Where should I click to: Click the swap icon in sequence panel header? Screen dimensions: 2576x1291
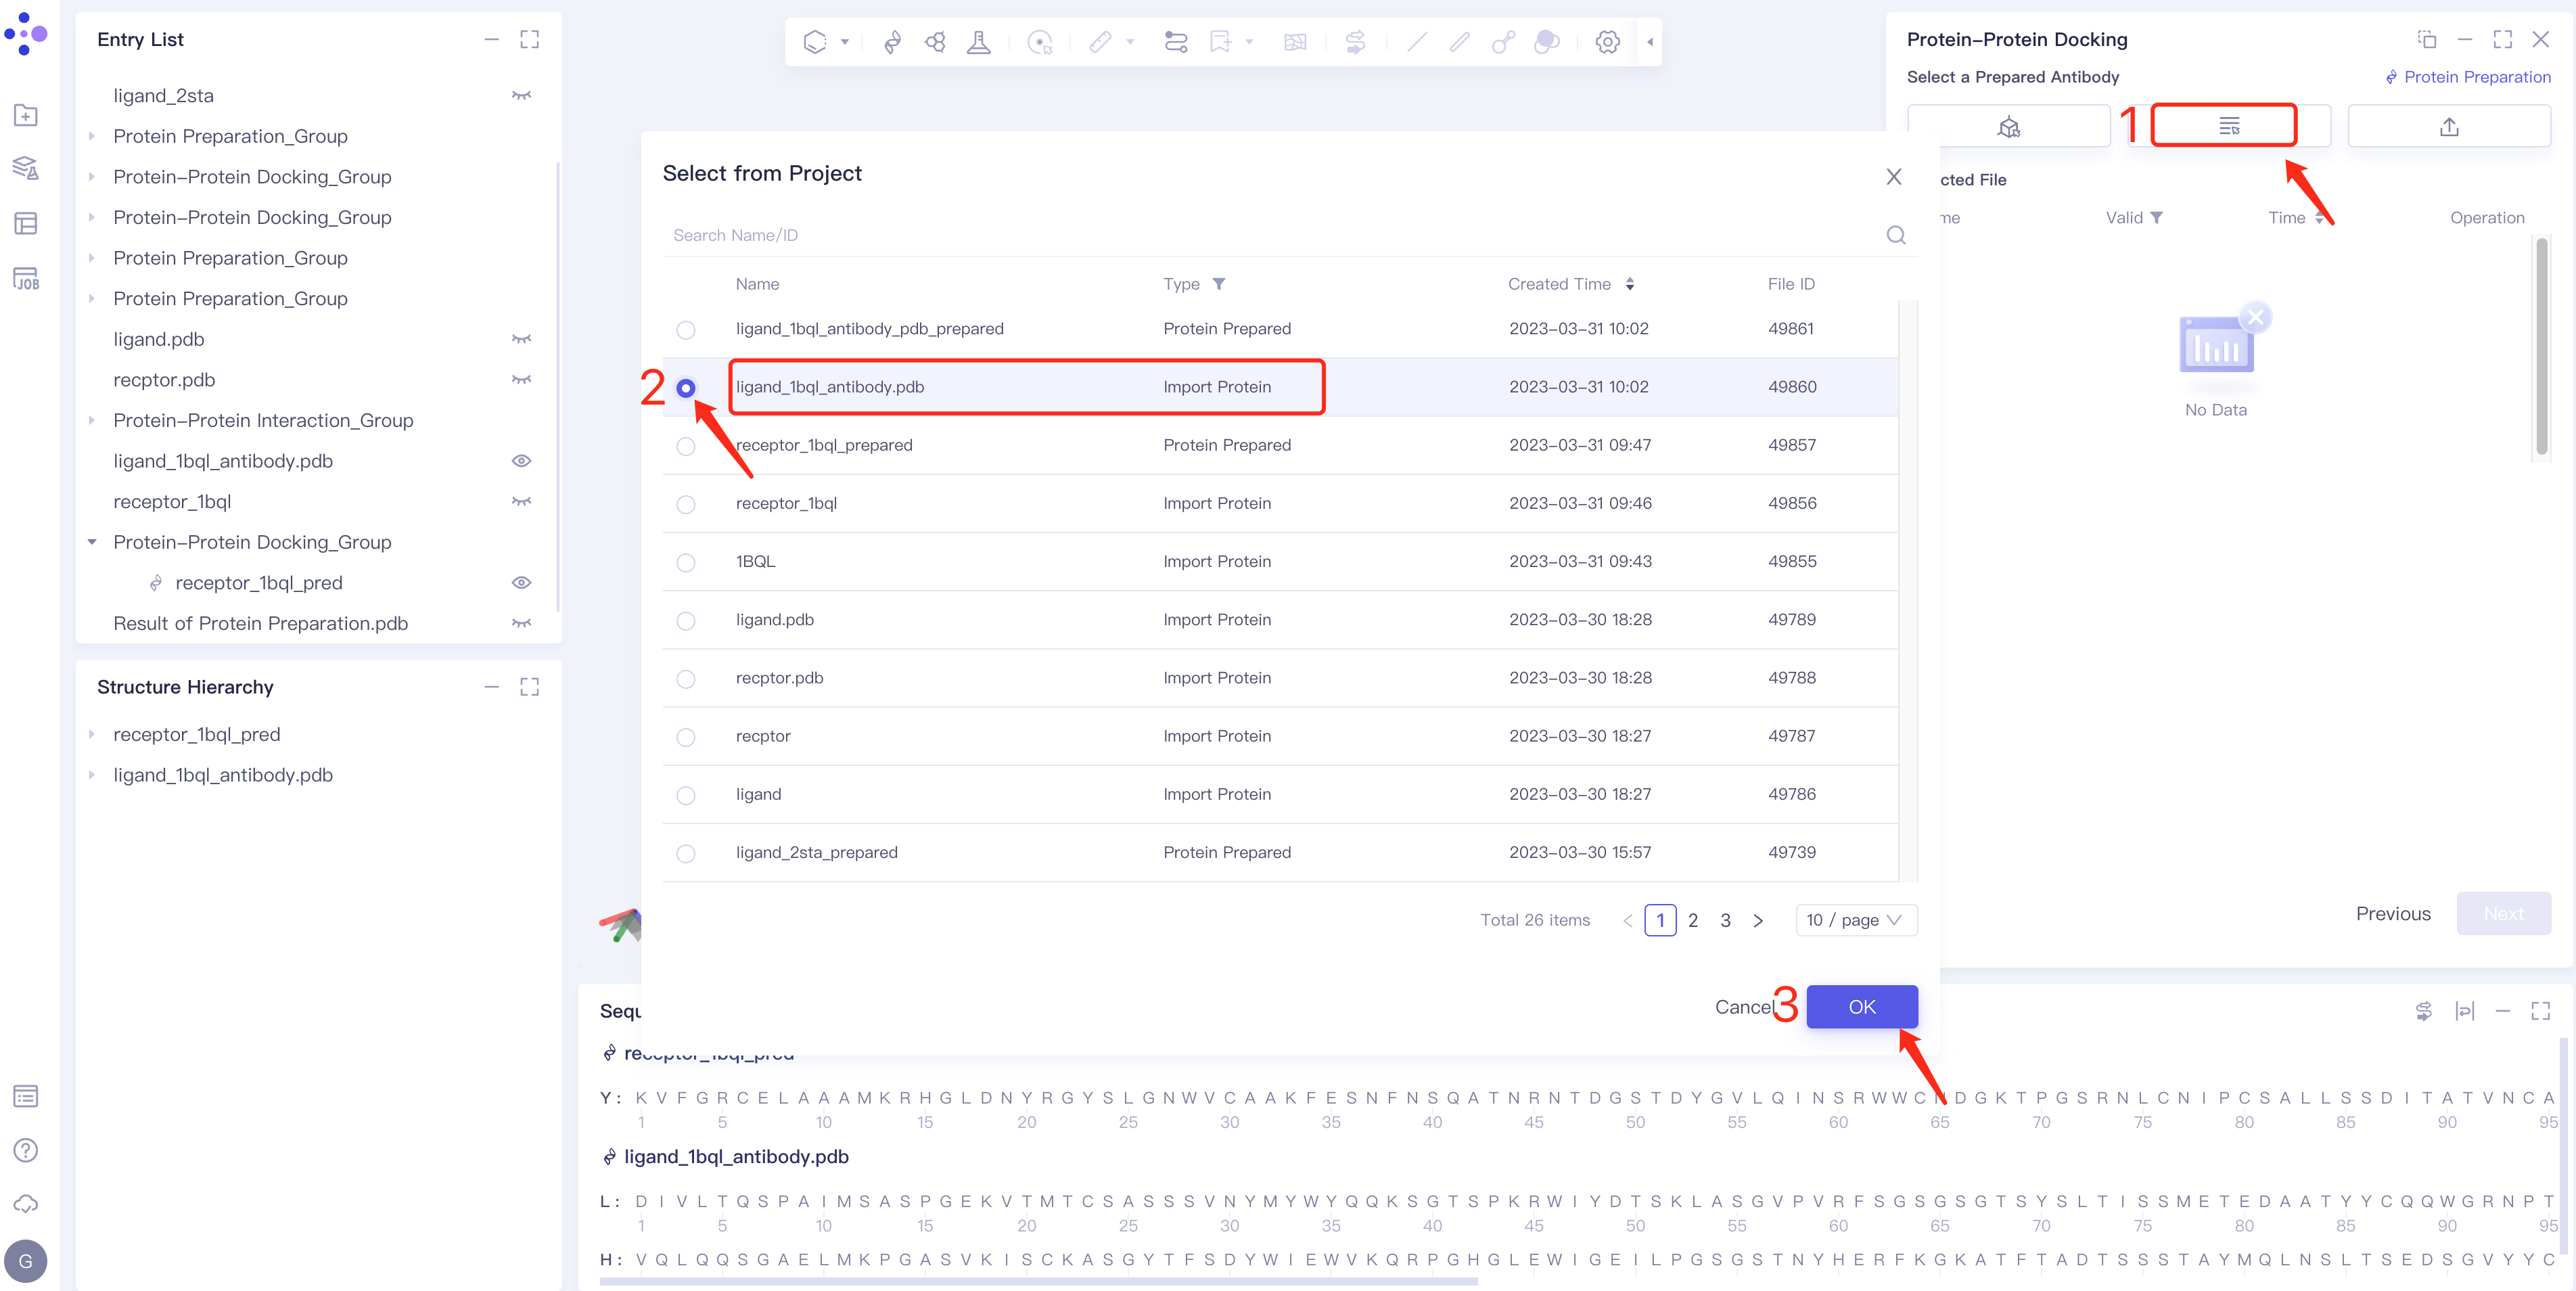(2423, 1011)
